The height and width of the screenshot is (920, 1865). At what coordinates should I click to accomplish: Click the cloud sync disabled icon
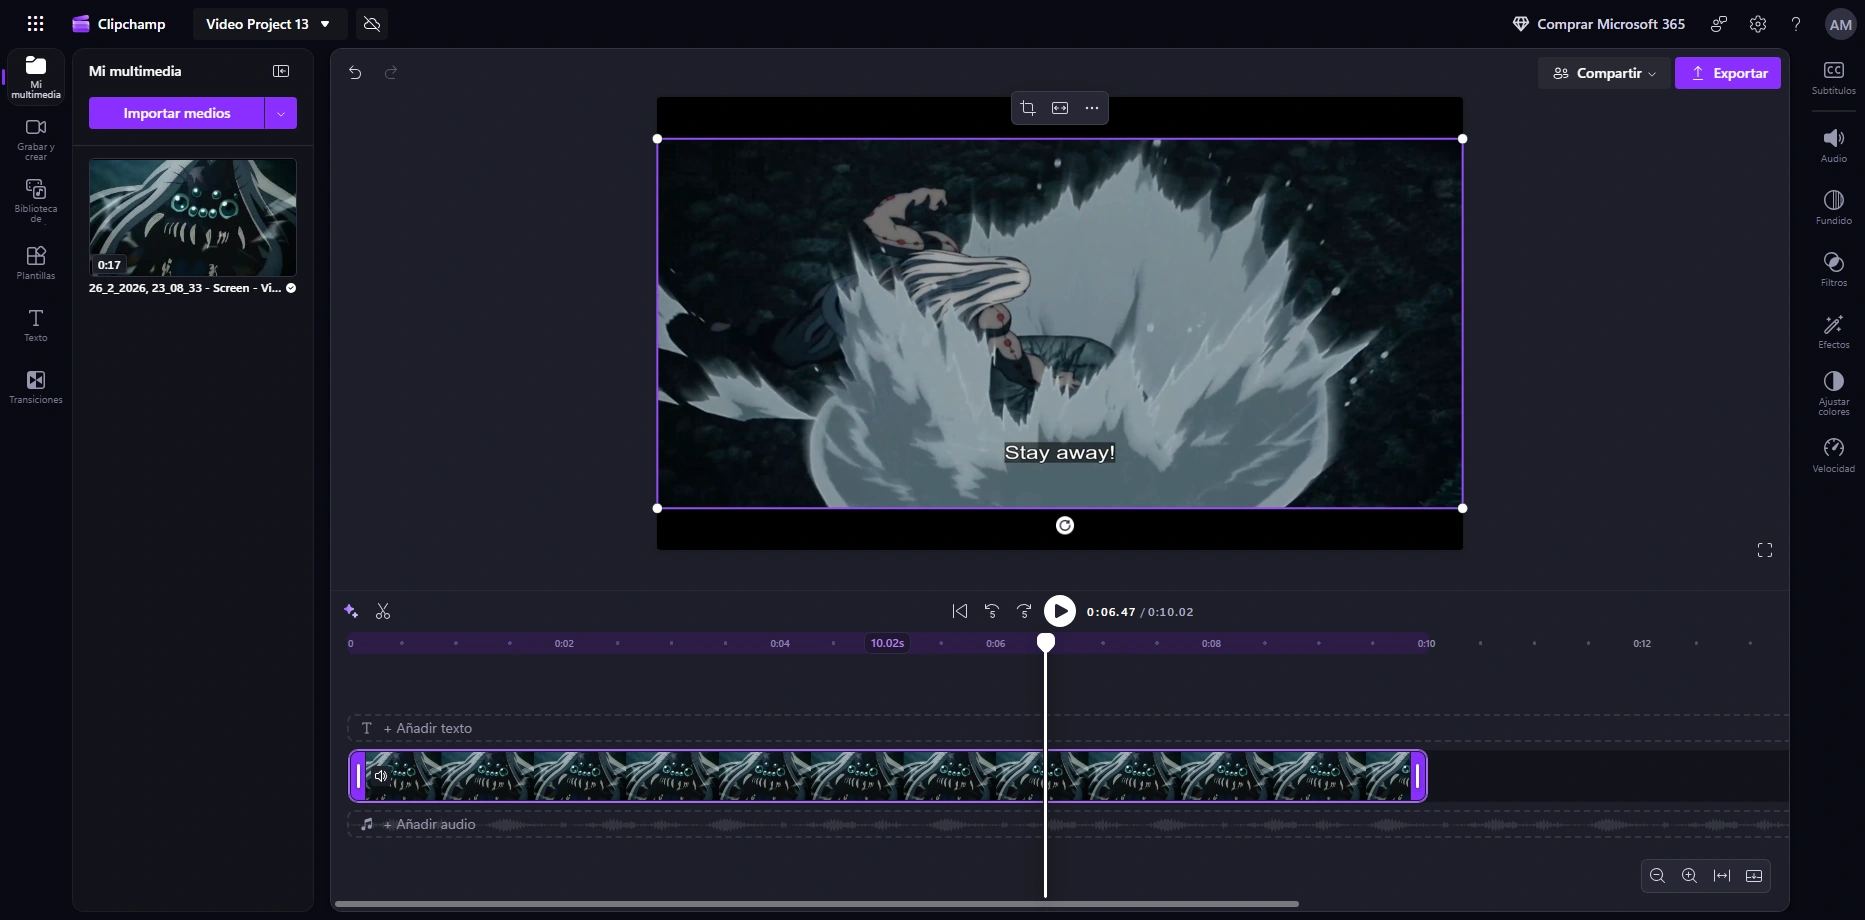(372, 24)
